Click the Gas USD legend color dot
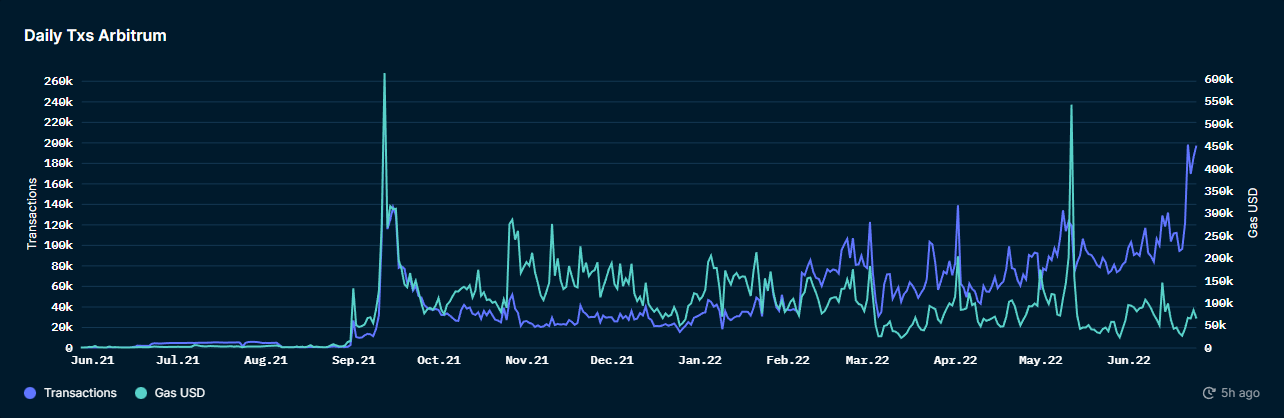 coord(140,393)
